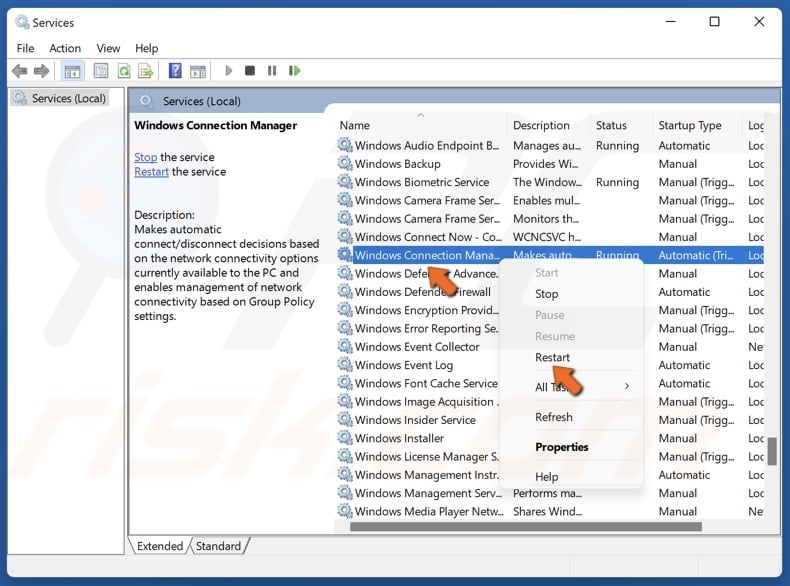Sort by the Description column header
790x586 pixels.
tap(548, 125)
